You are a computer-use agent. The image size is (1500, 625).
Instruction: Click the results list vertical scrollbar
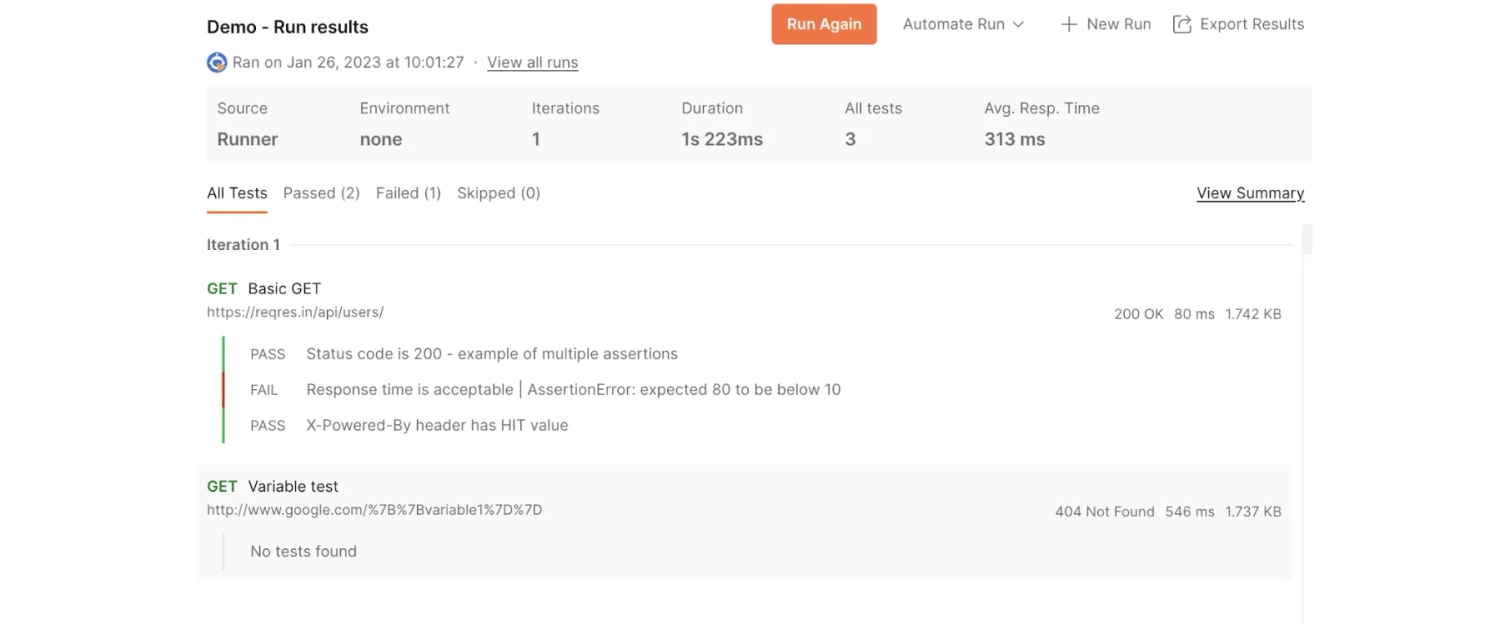click(1306, 240)
